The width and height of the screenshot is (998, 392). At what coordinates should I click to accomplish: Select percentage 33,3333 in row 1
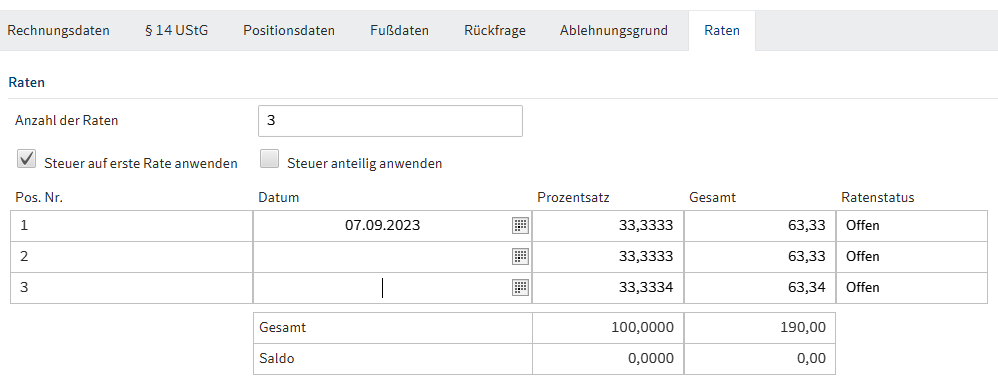608,225
